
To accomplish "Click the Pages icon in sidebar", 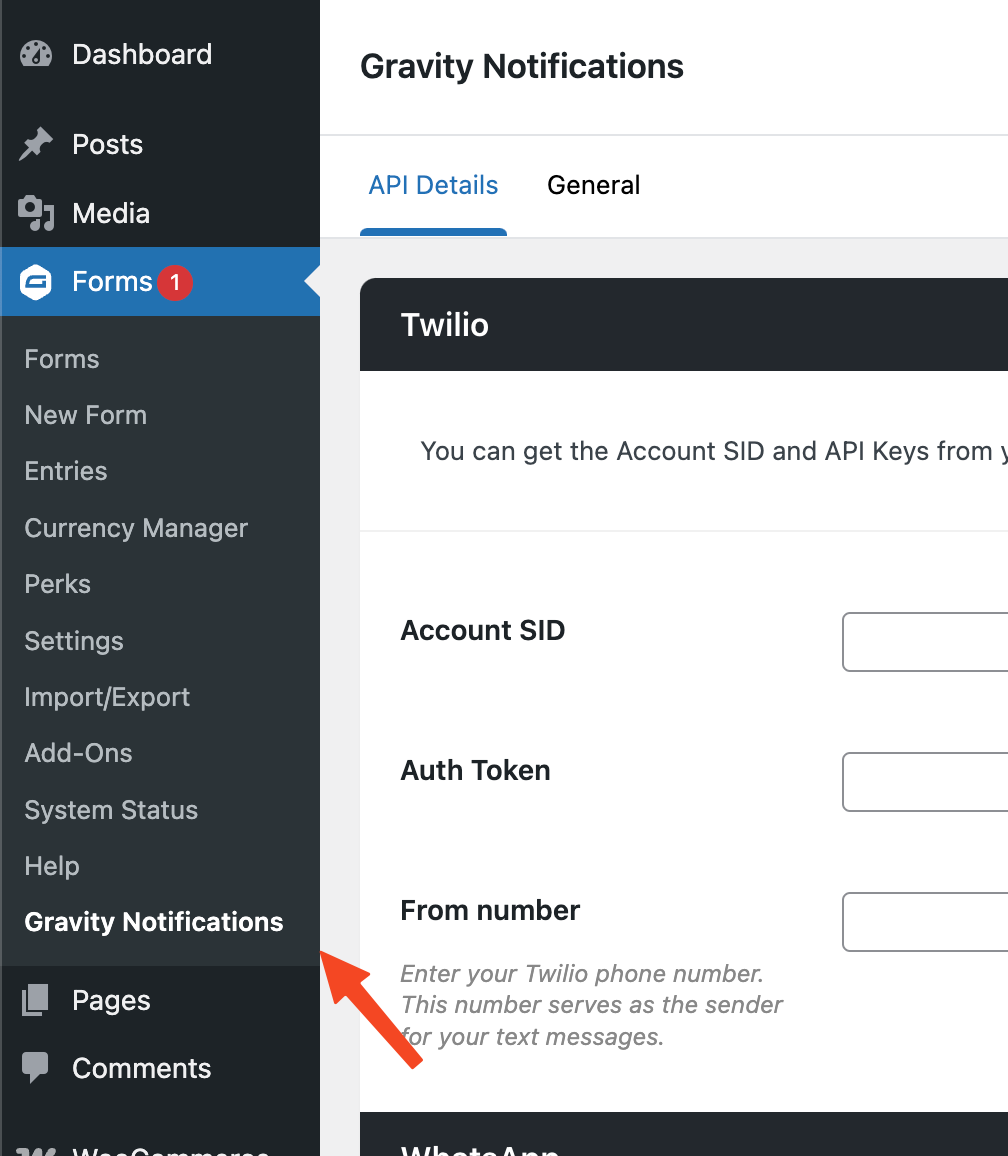I will pos(35,1000).
